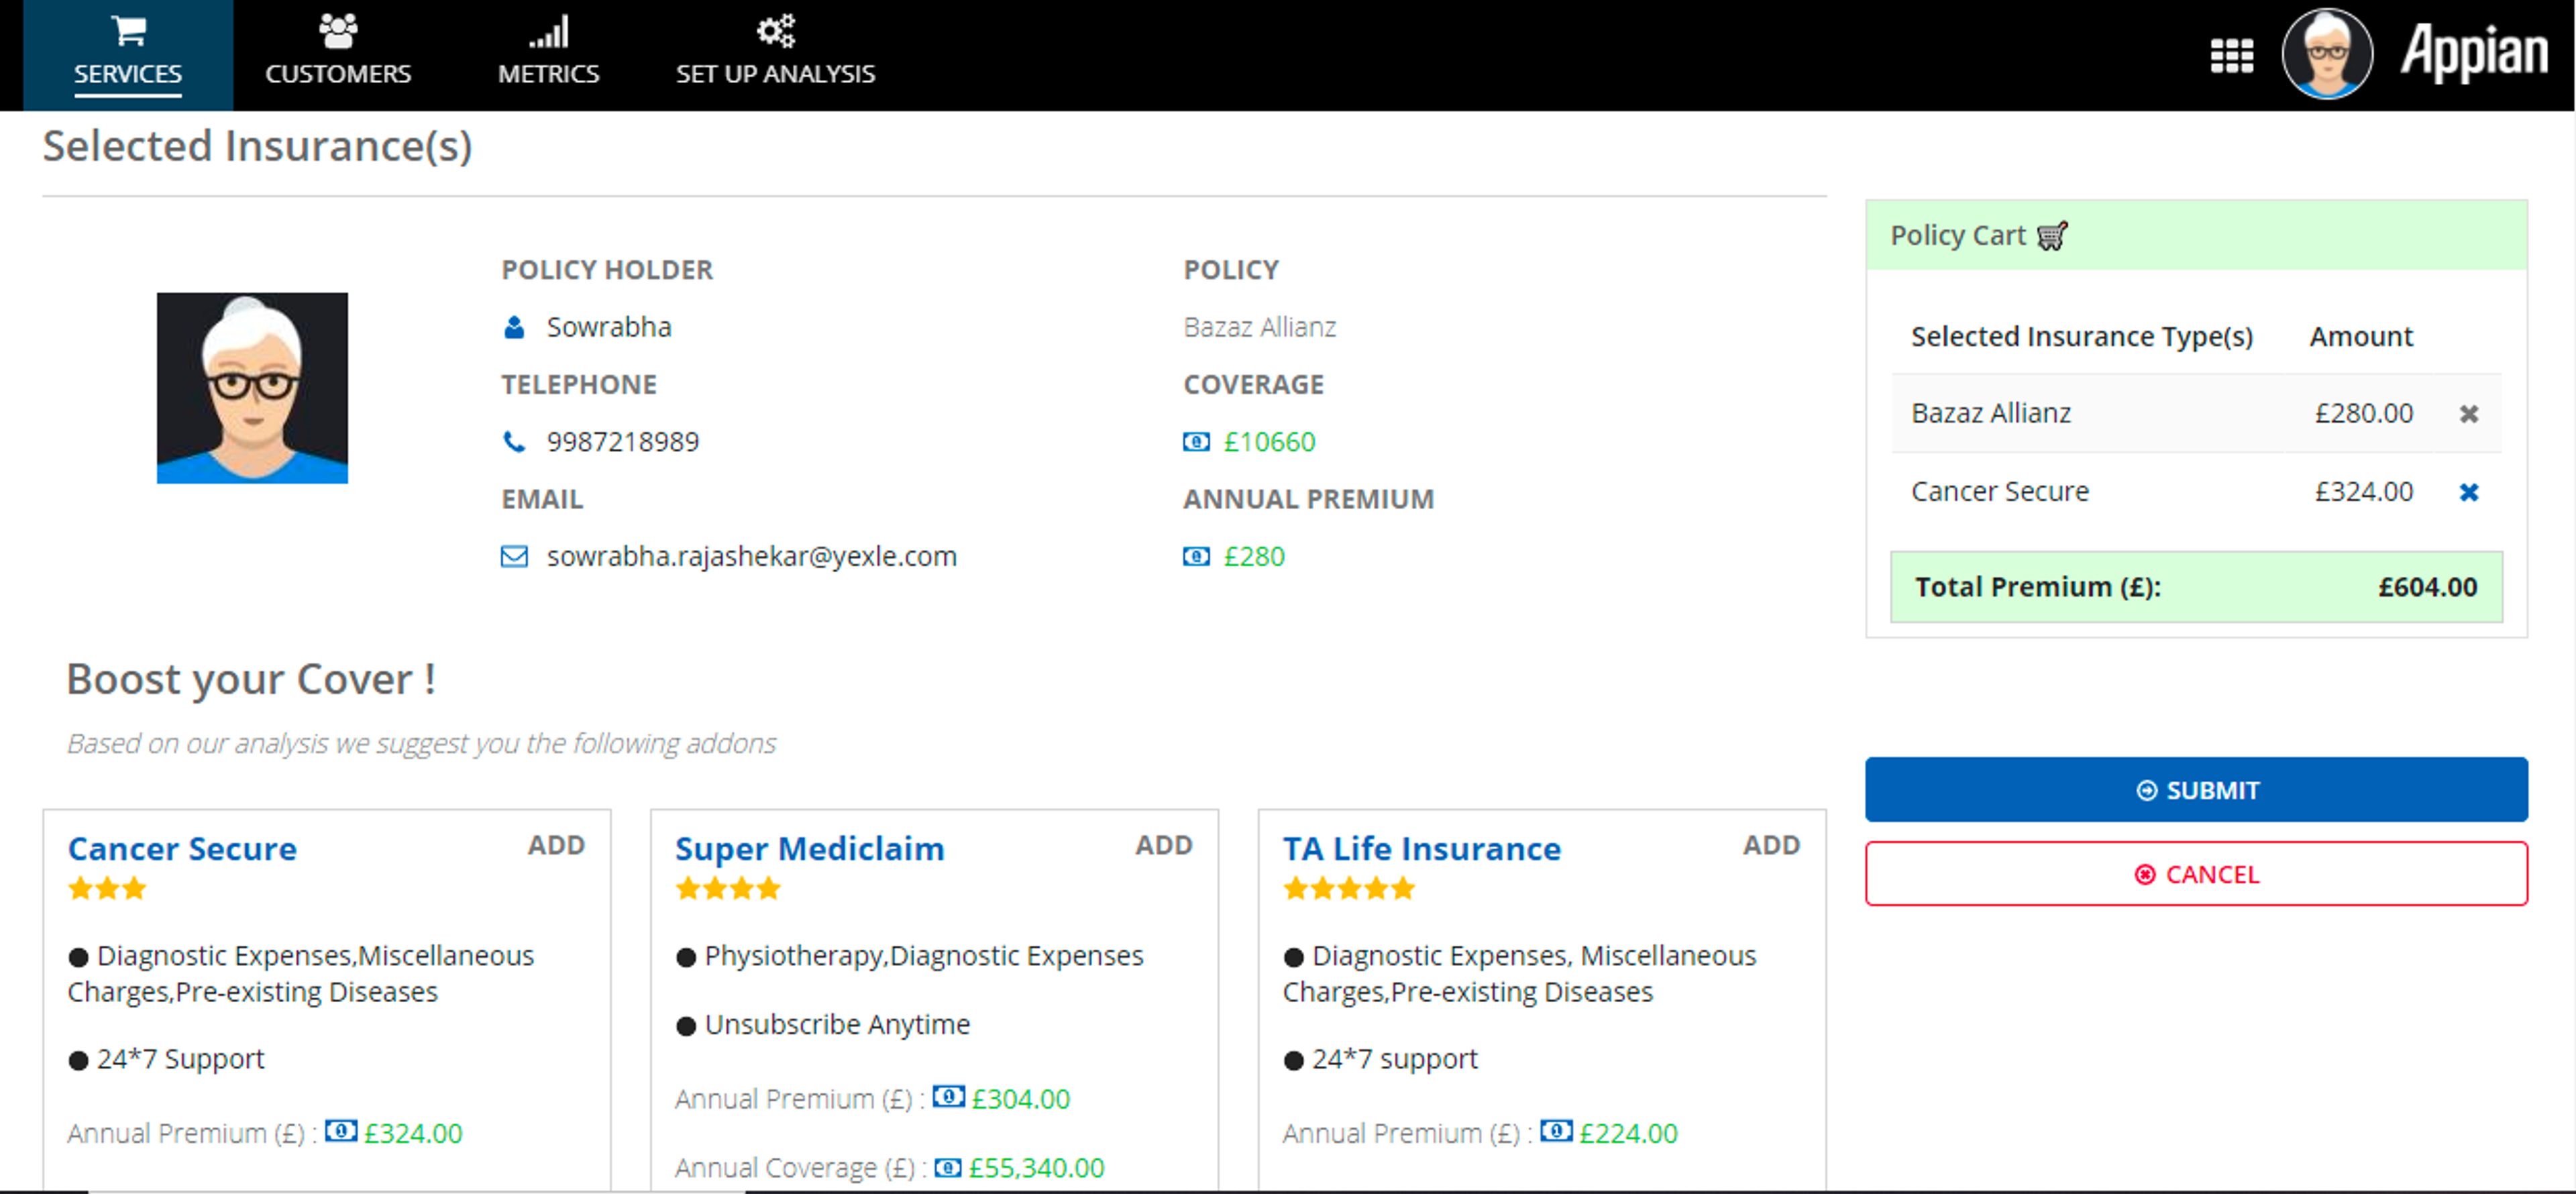
Task: Cancel the insurance selection
Action: point(2196,874)
